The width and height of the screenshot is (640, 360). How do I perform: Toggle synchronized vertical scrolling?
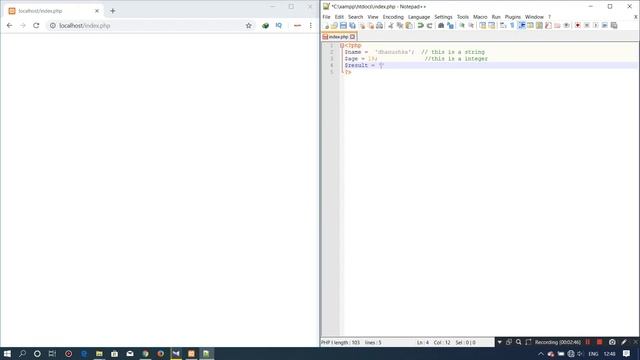pyautogui.click(x=482, y=25)
